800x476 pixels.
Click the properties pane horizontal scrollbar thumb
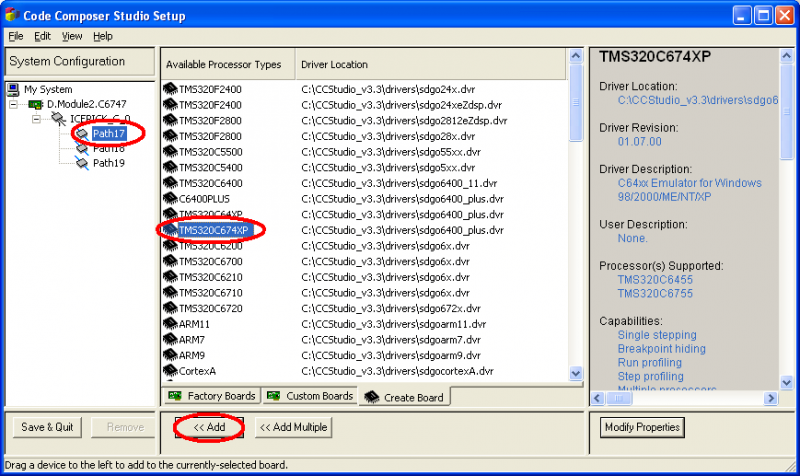(x=619, y=398)
